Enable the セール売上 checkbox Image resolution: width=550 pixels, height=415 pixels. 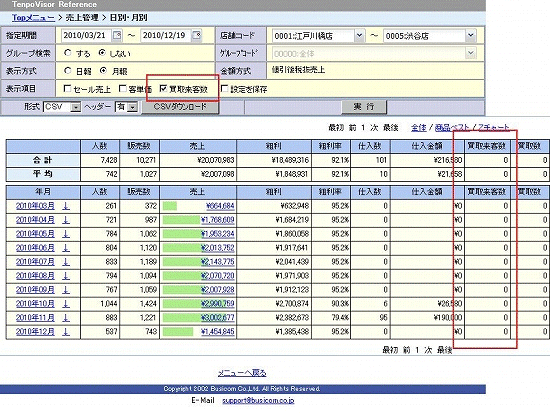tap(67, 88)
